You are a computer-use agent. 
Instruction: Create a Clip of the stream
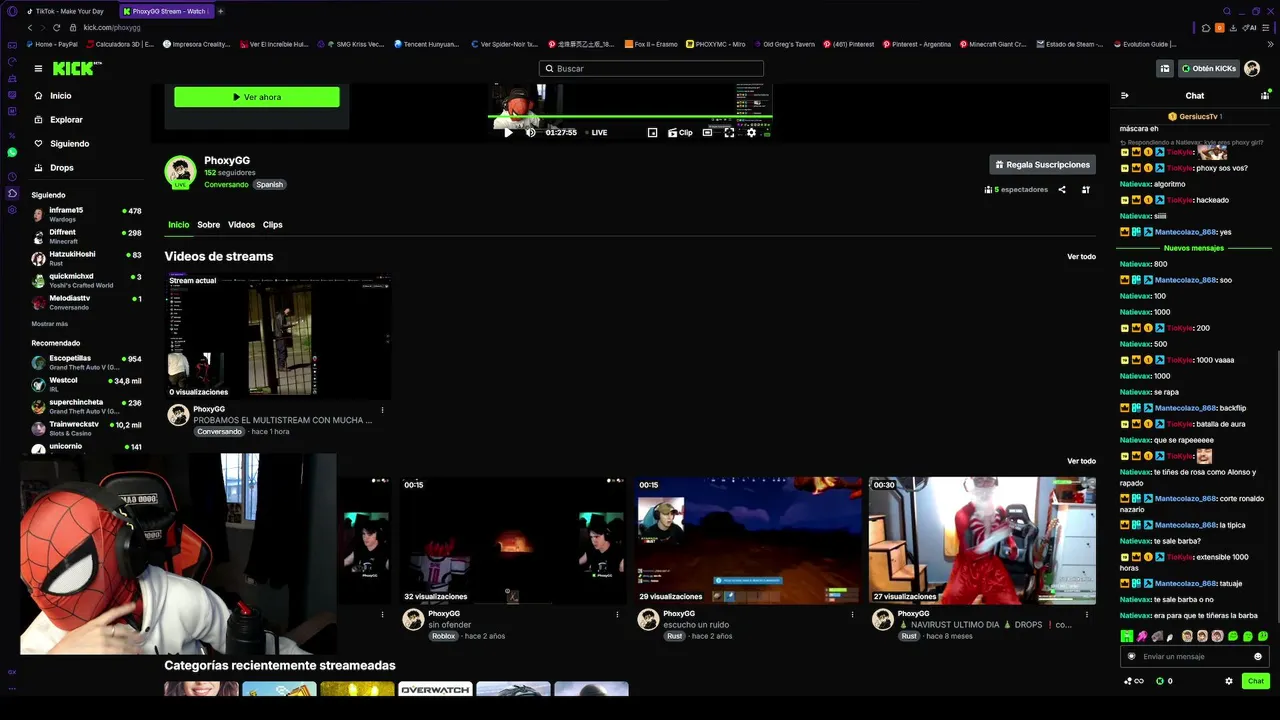[680, 132]
